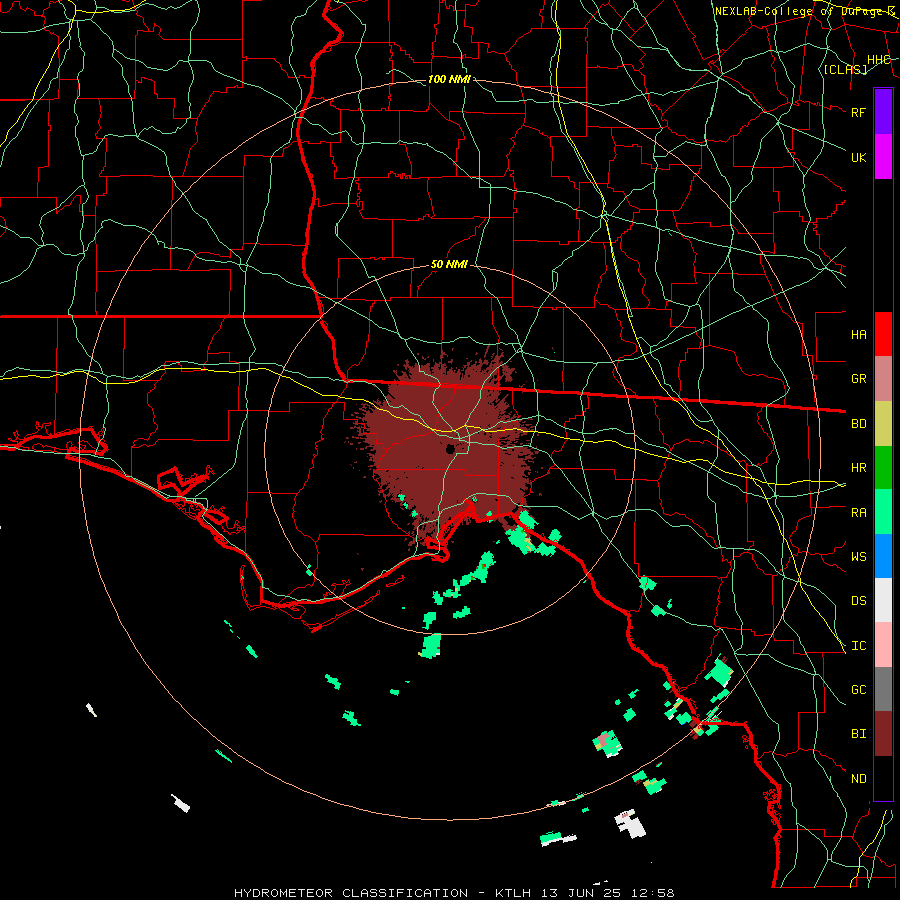900x900 pixels.
Task: Click the UK magenta legend swatch
Action: pyautogui.click(x=883, y=157)
